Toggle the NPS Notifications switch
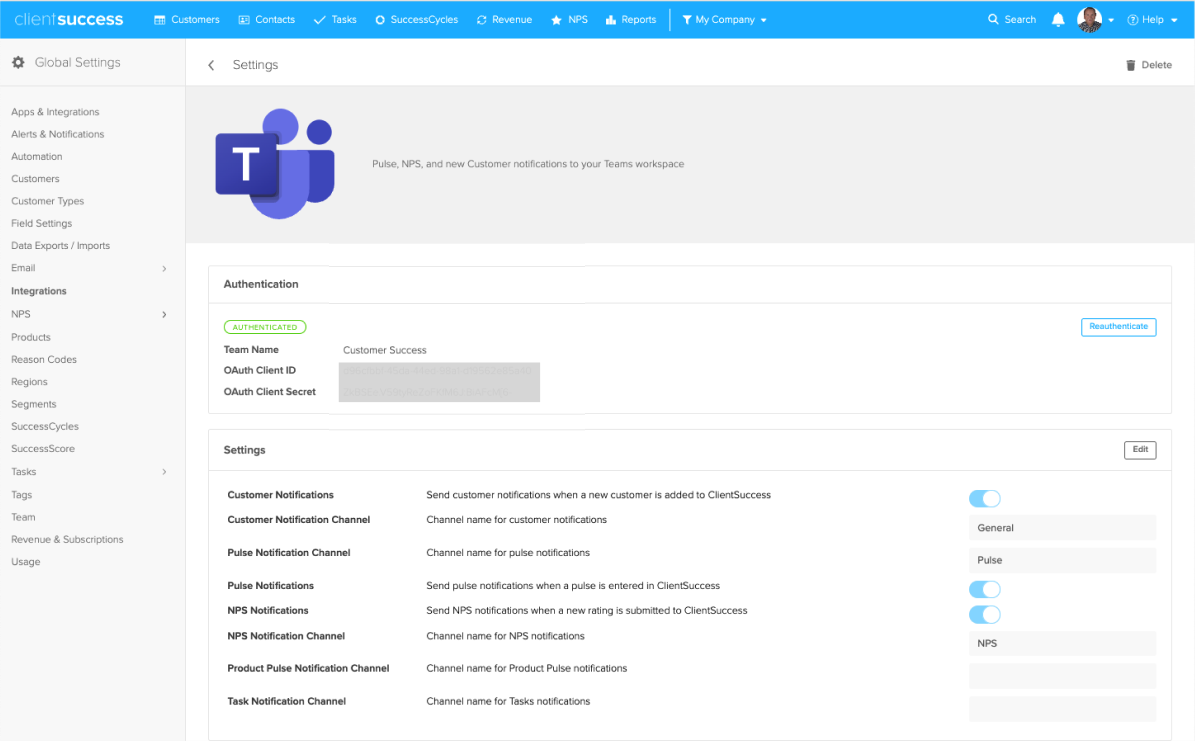Screen dimensions: 1195x741 click(985, 614)
